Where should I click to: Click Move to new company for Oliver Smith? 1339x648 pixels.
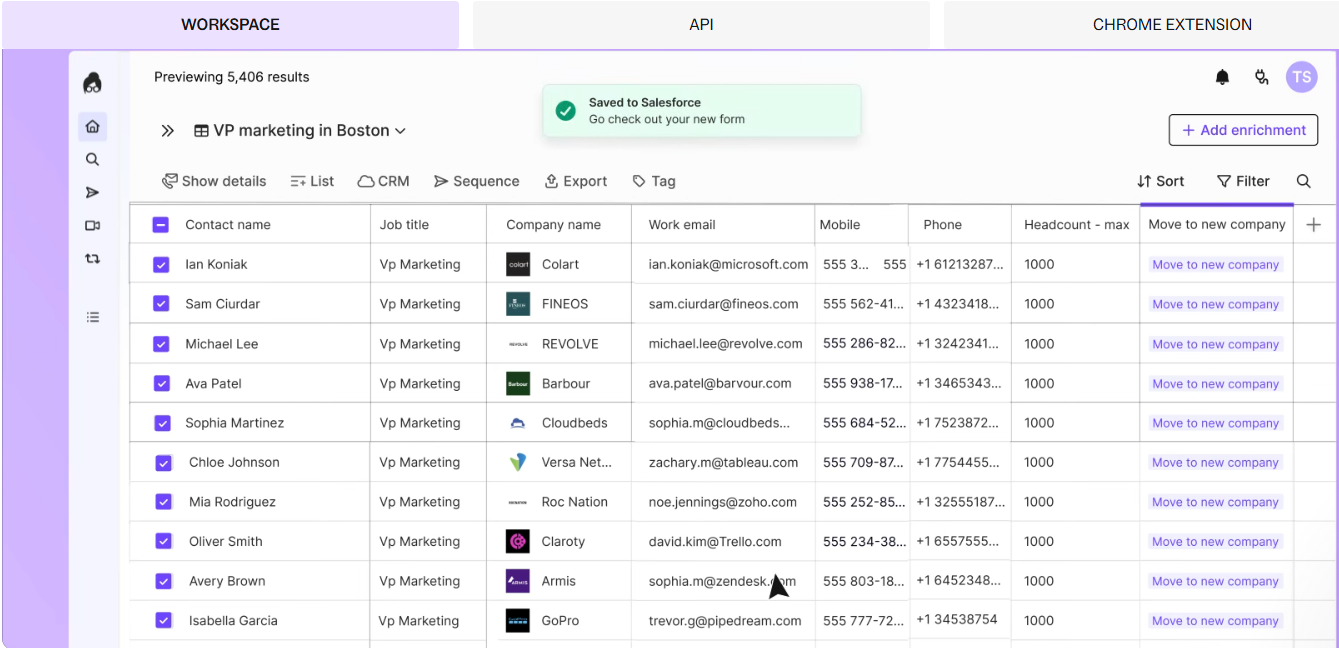coord(1215,542)
